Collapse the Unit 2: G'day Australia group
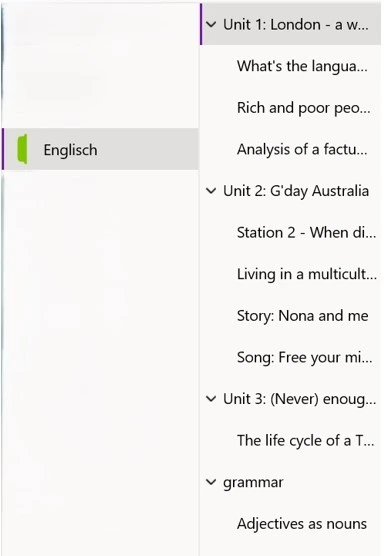This screenshot has width=384, height=556. 211,191
